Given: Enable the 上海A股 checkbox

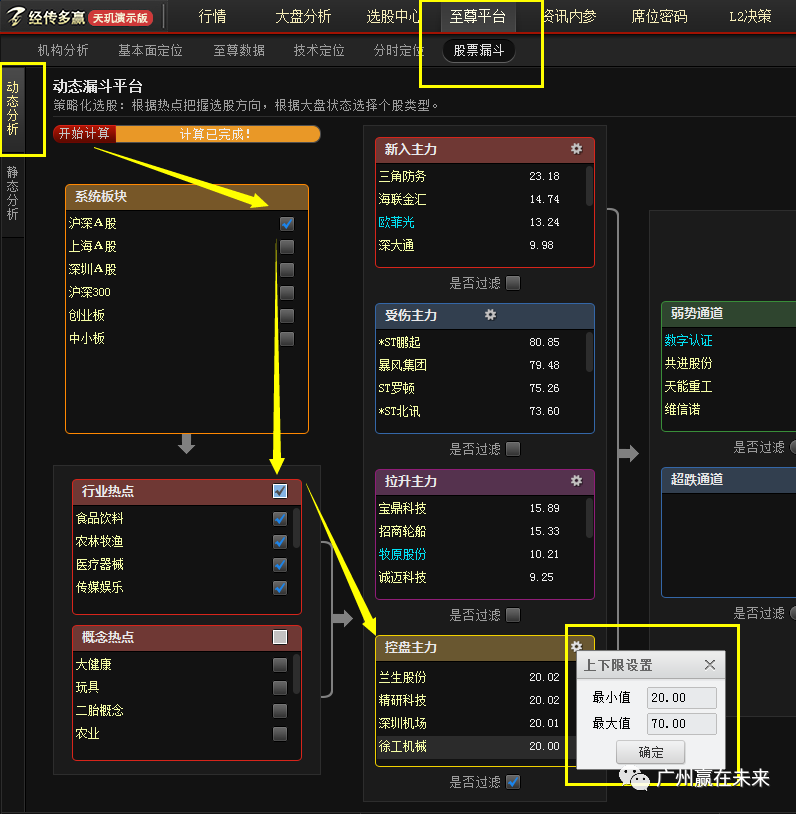Looking at the screenshot, I should point(287,247).
